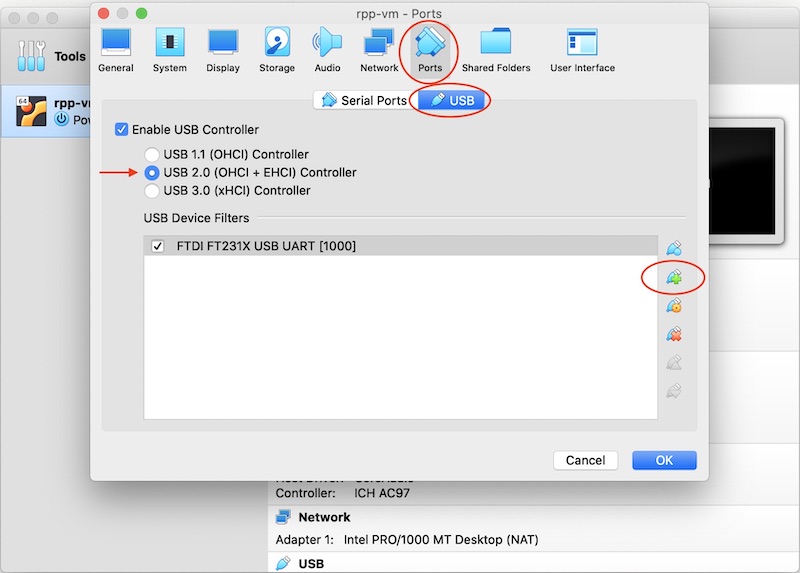Edit the selected USB filter
This screenshot has height=573, width=800.
point(674,306)
